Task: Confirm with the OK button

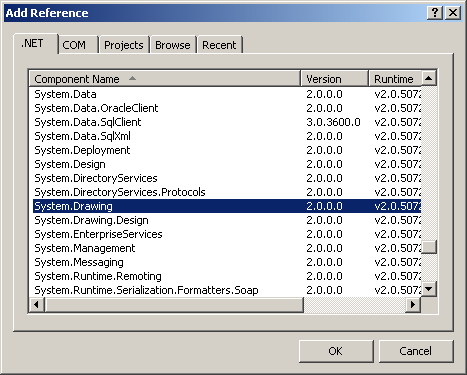Action: pyautogui.click(x=336, y=351)
